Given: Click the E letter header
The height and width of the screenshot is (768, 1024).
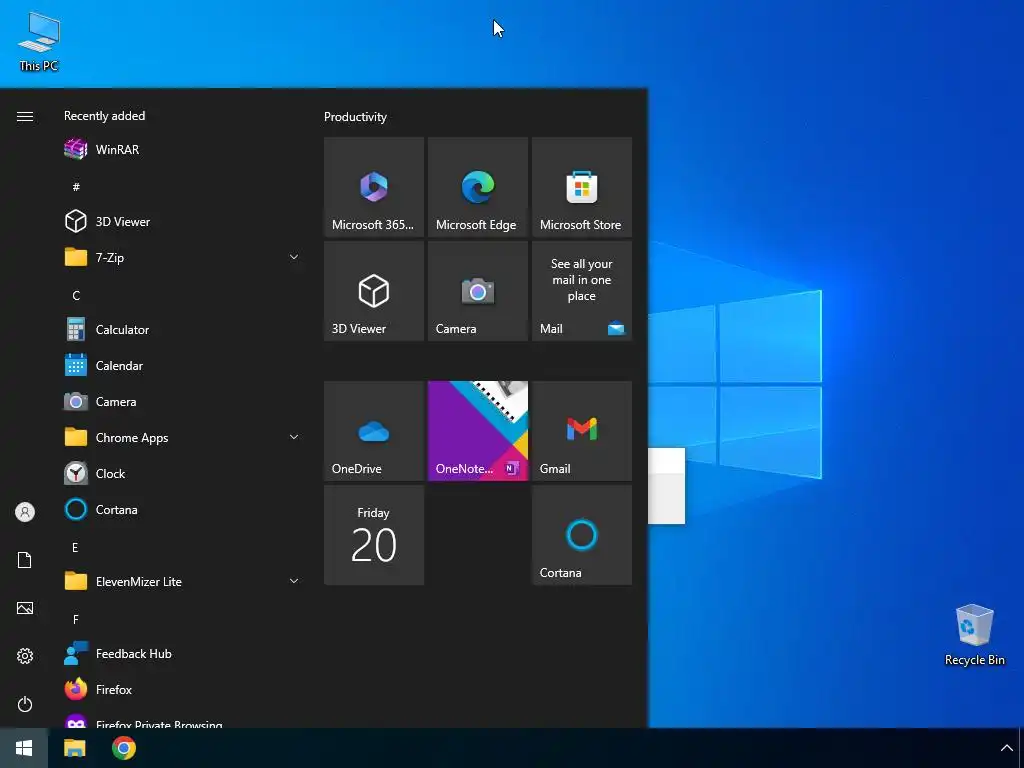Looking at the screenshot, I should click(x=75, y=547).
